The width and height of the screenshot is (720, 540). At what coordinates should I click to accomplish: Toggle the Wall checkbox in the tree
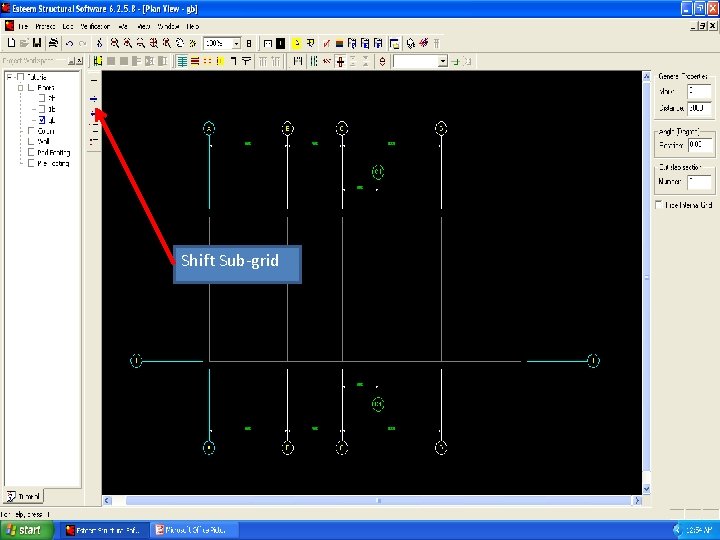point(31,141)
